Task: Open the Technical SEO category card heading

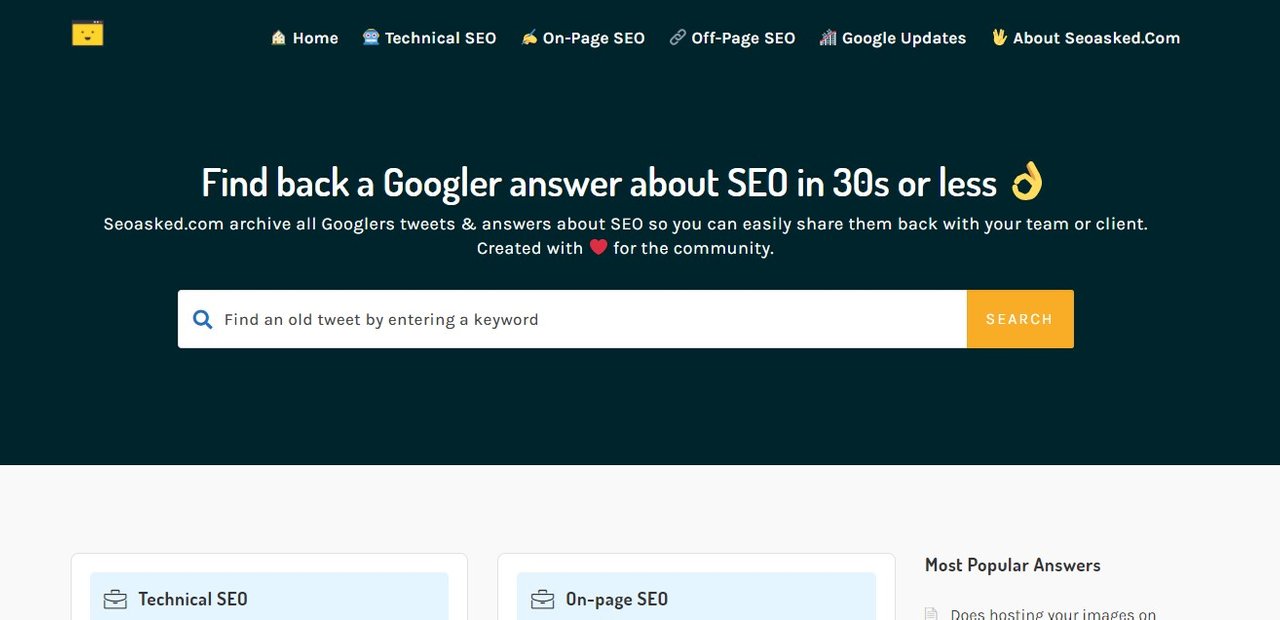Action: 193,599
